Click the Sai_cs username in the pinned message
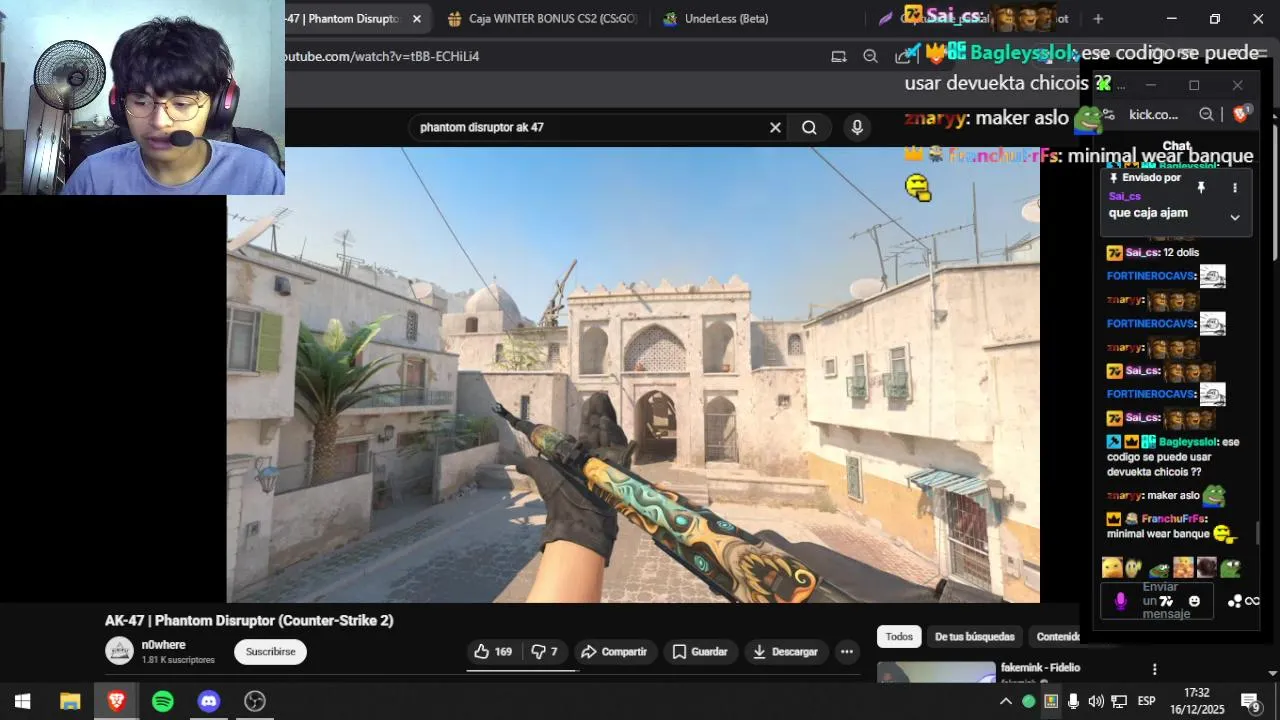 tap(1125, 196)
